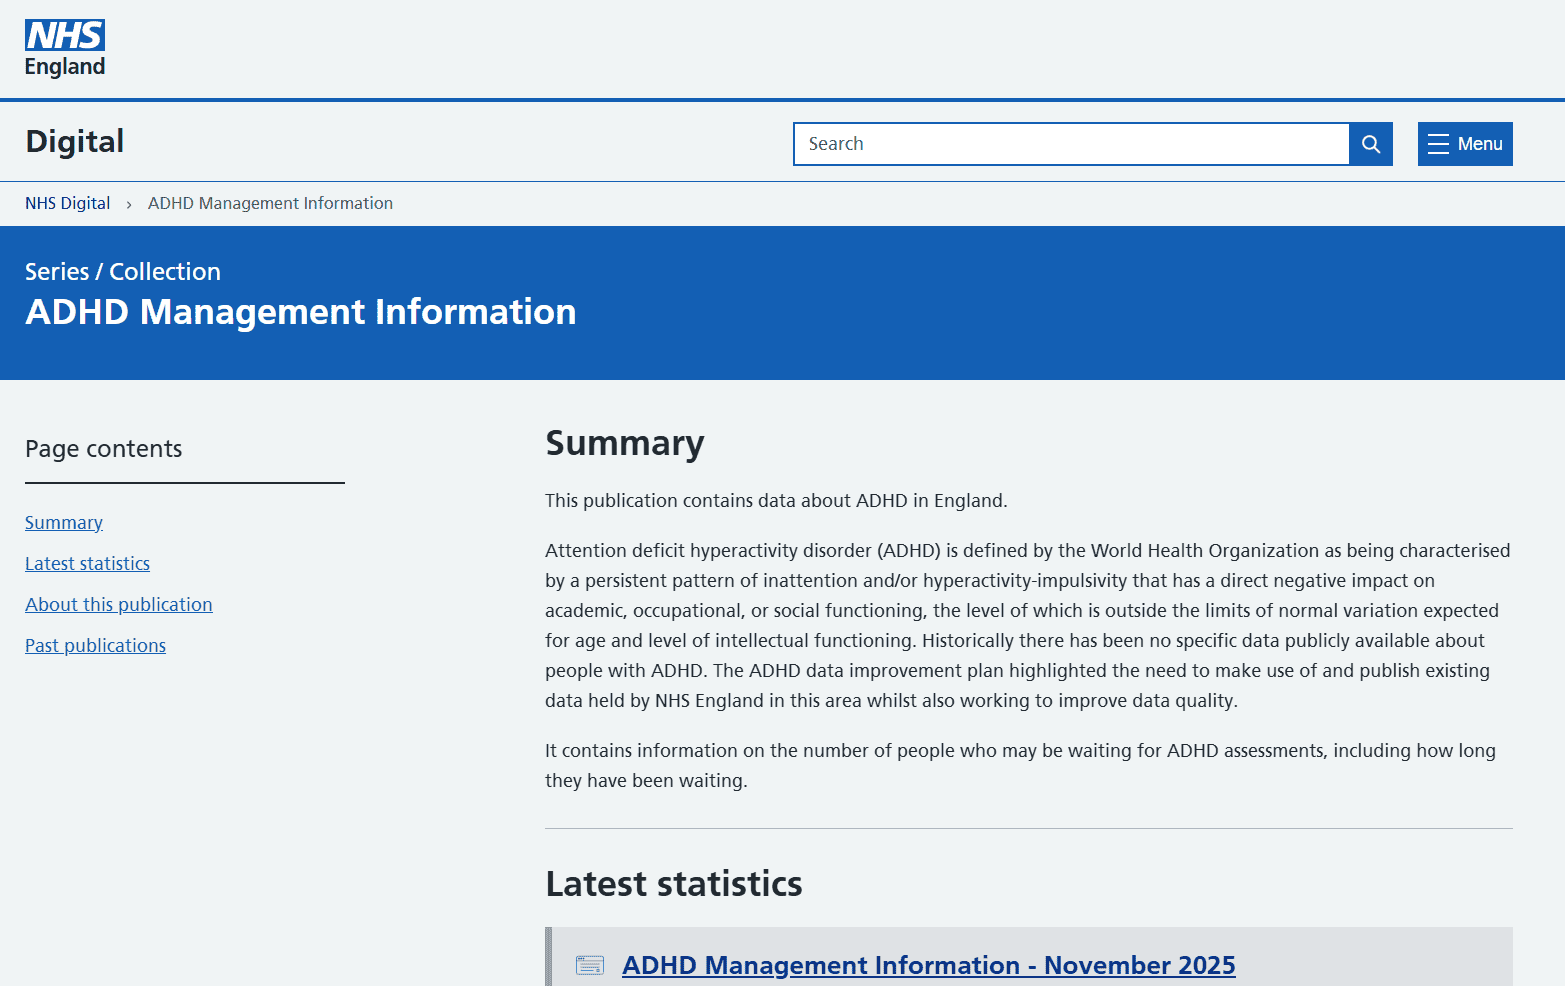Click the Series / Collection label
The height and width of the screenshot is (986, 1565).
[123, 272]
